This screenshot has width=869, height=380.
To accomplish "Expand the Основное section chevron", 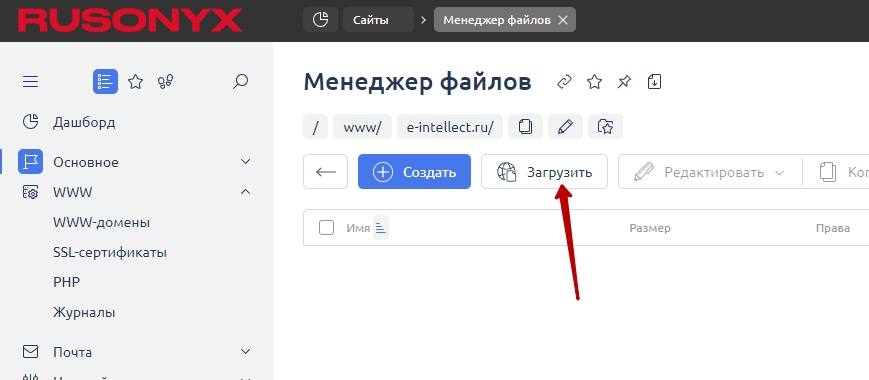I will [x=246, y=162].
